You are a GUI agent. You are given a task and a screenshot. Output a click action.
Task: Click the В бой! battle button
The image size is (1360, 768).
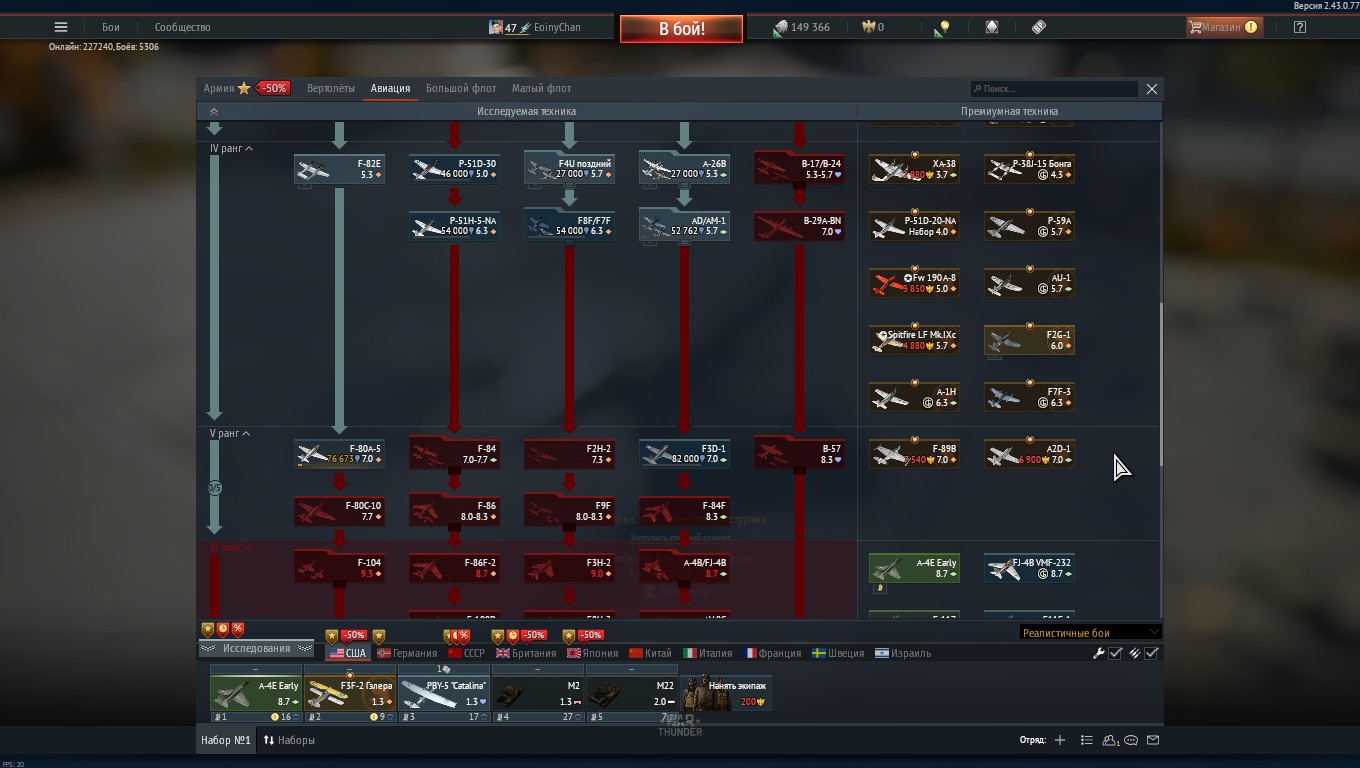(x=681, y=29)
